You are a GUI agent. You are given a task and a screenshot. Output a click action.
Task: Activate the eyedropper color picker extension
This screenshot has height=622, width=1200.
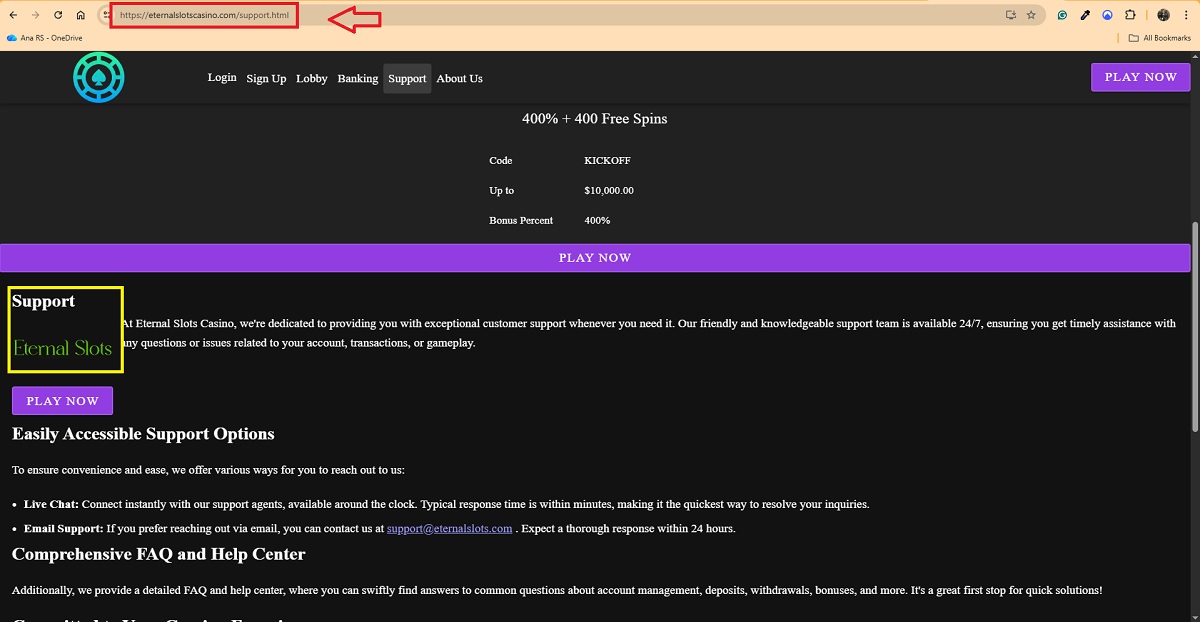pos(1085,15)
